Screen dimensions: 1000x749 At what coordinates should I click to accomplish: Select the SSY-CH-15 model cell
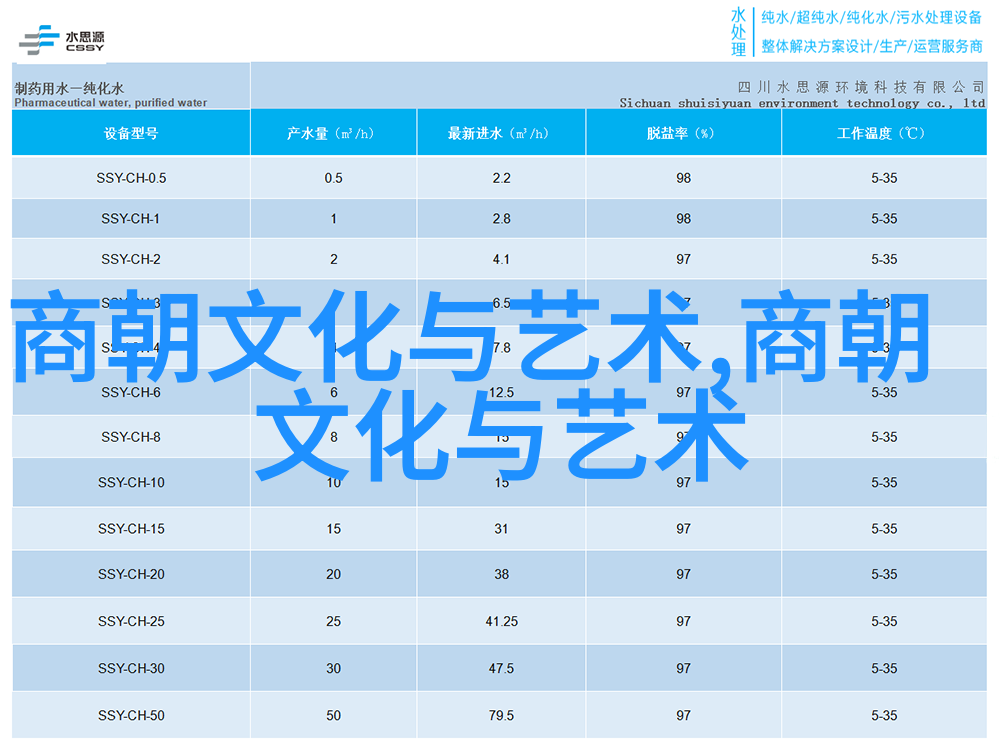pos(131,529)
